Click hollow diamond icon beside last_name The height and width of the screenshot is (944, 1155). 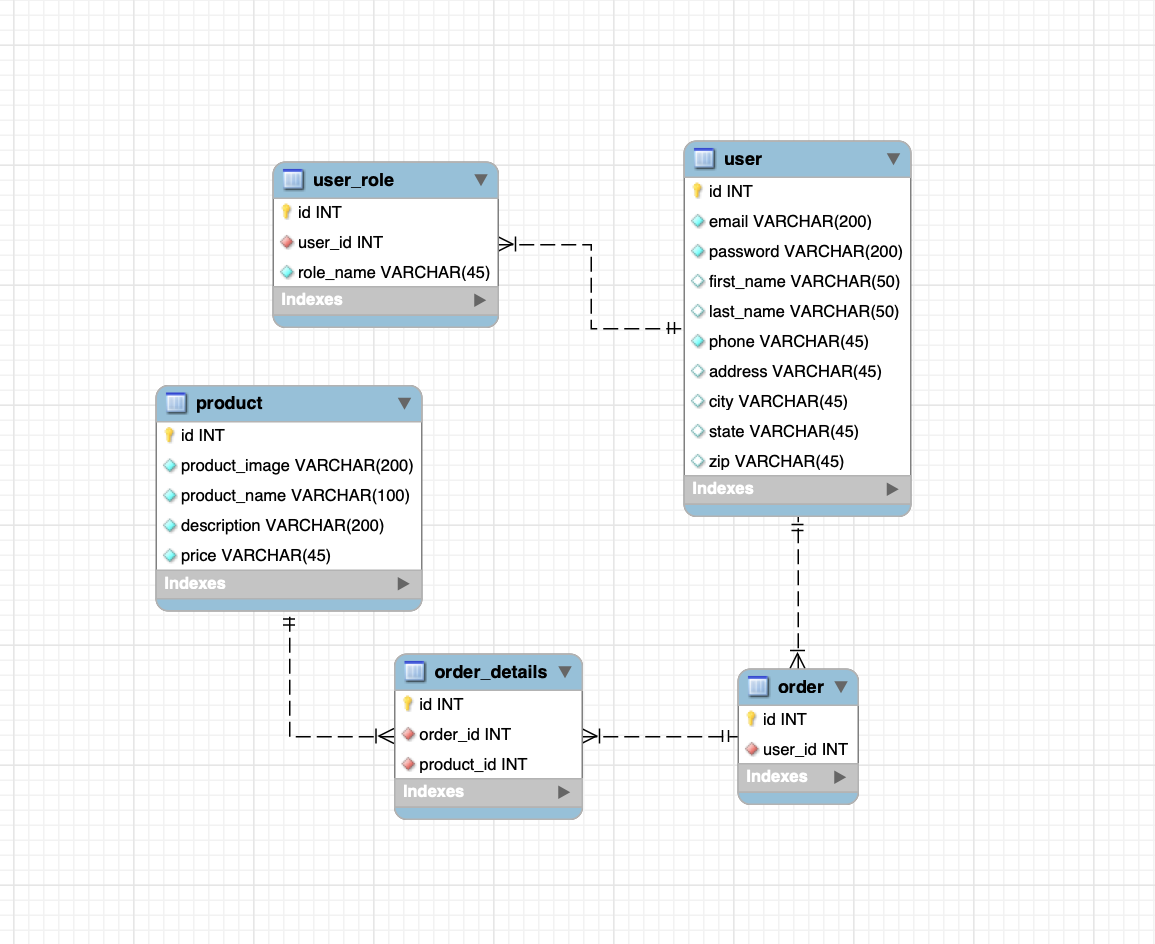click(x=698, y=311)
